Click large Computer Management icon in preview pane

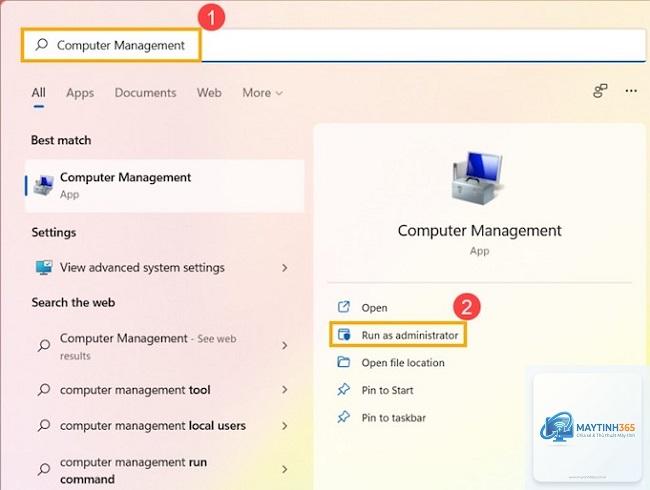coord(478,178)
